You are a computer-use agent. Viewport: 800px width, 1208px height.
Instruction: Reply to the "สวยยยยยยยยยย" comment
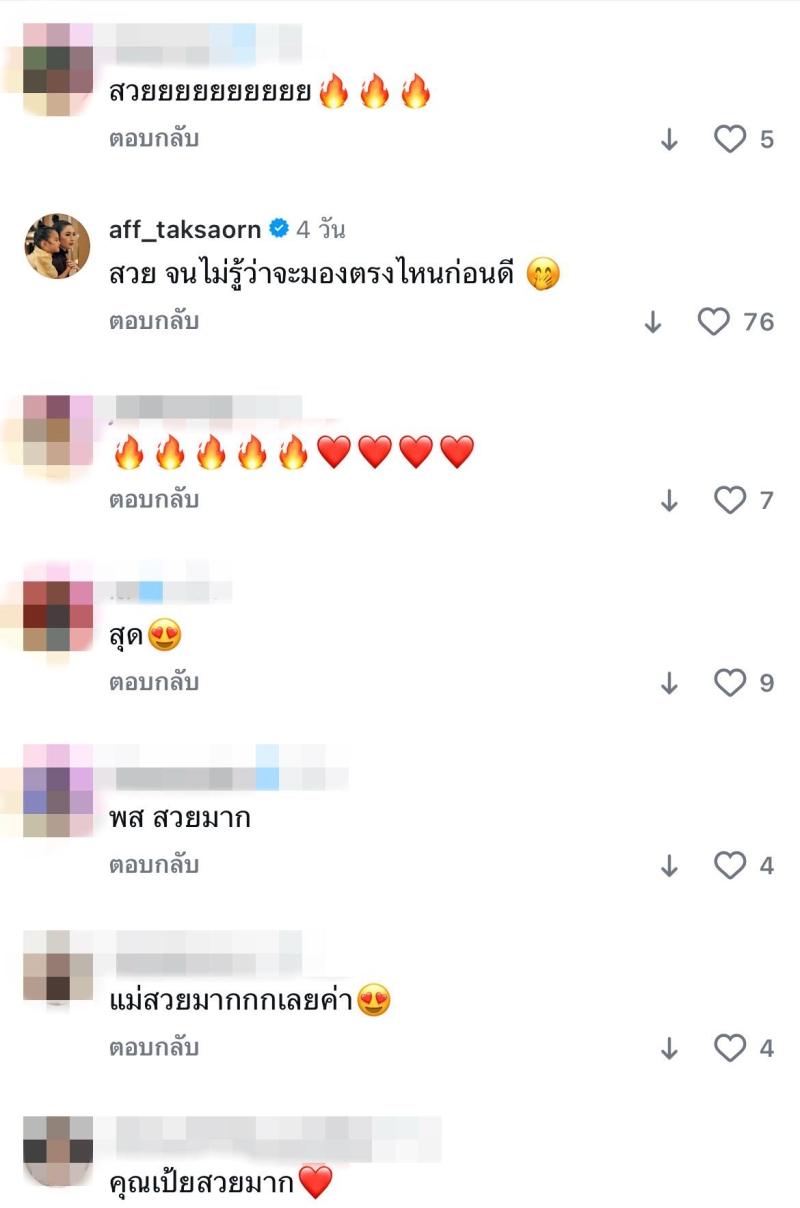154,139
